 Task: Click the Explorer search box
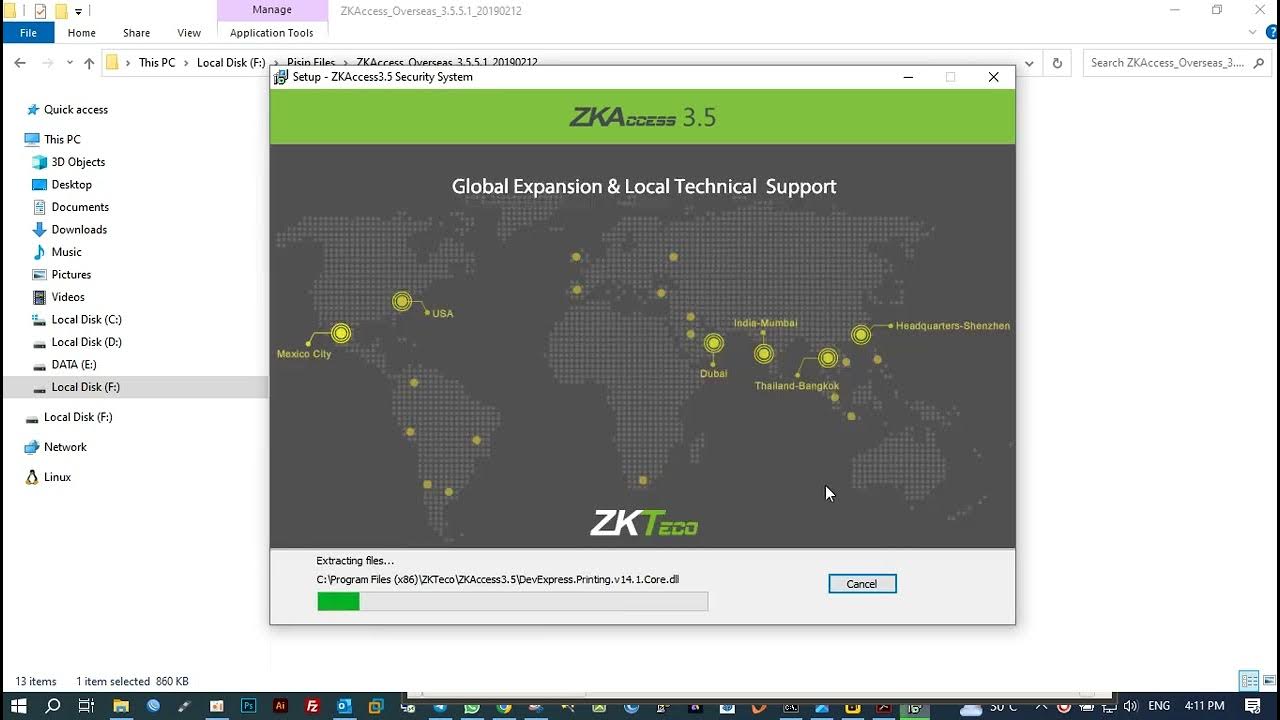[x=1177, y=62]
